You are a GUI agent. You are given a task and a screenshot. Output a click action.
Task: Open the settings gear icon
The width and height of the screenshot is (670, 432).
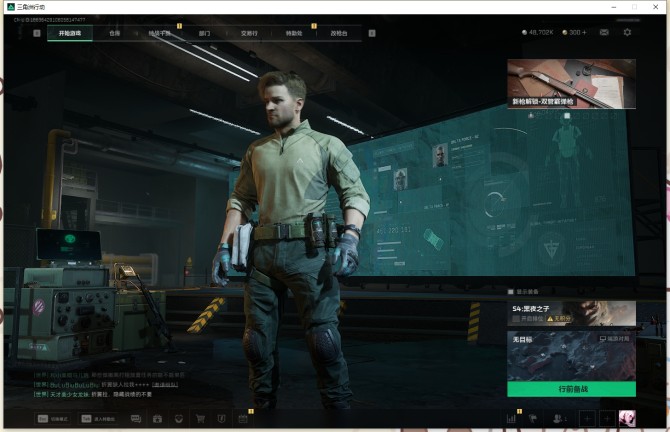click(627, 32)
